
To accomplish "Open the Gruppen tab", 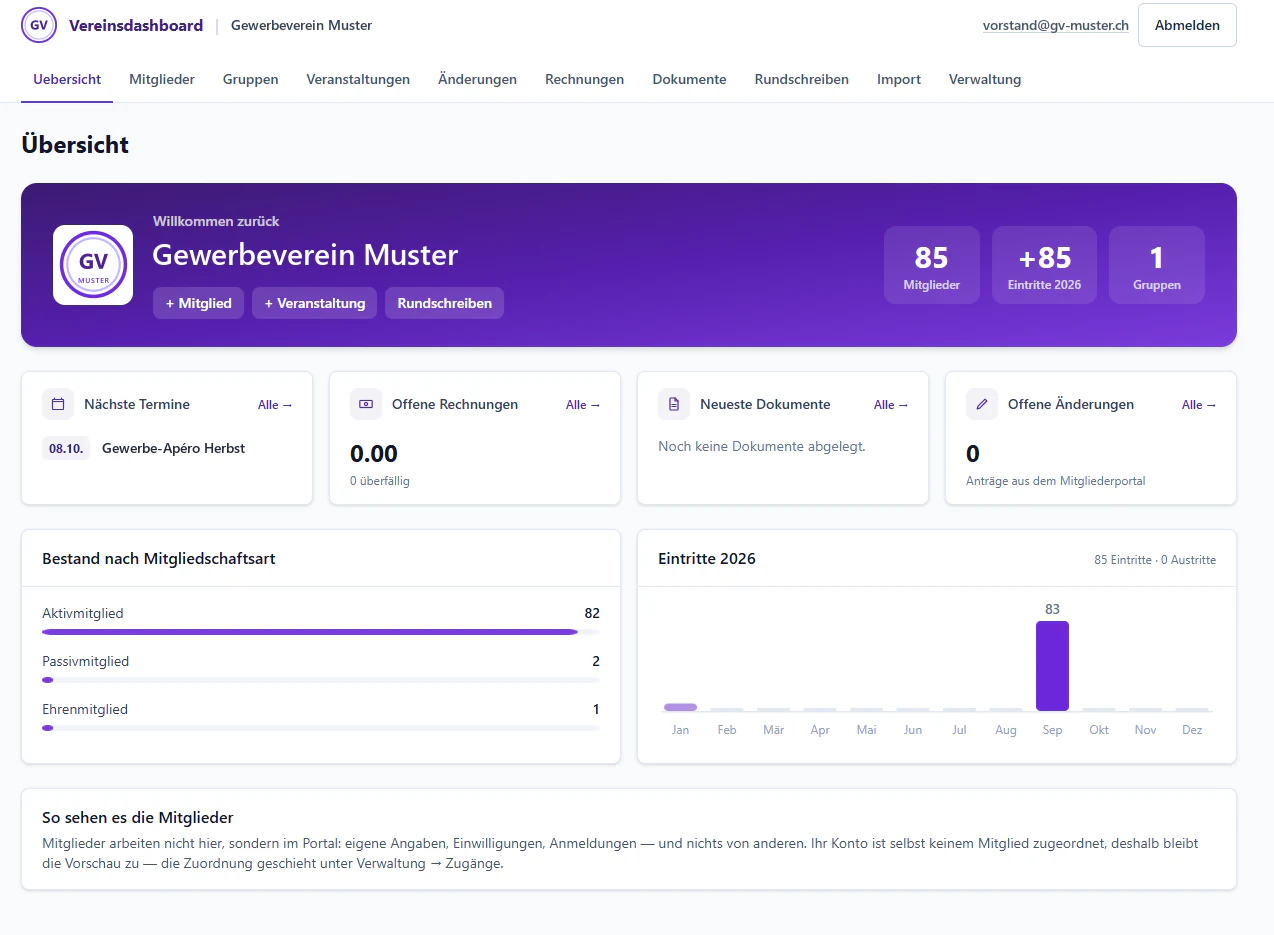I will (251, 79).
